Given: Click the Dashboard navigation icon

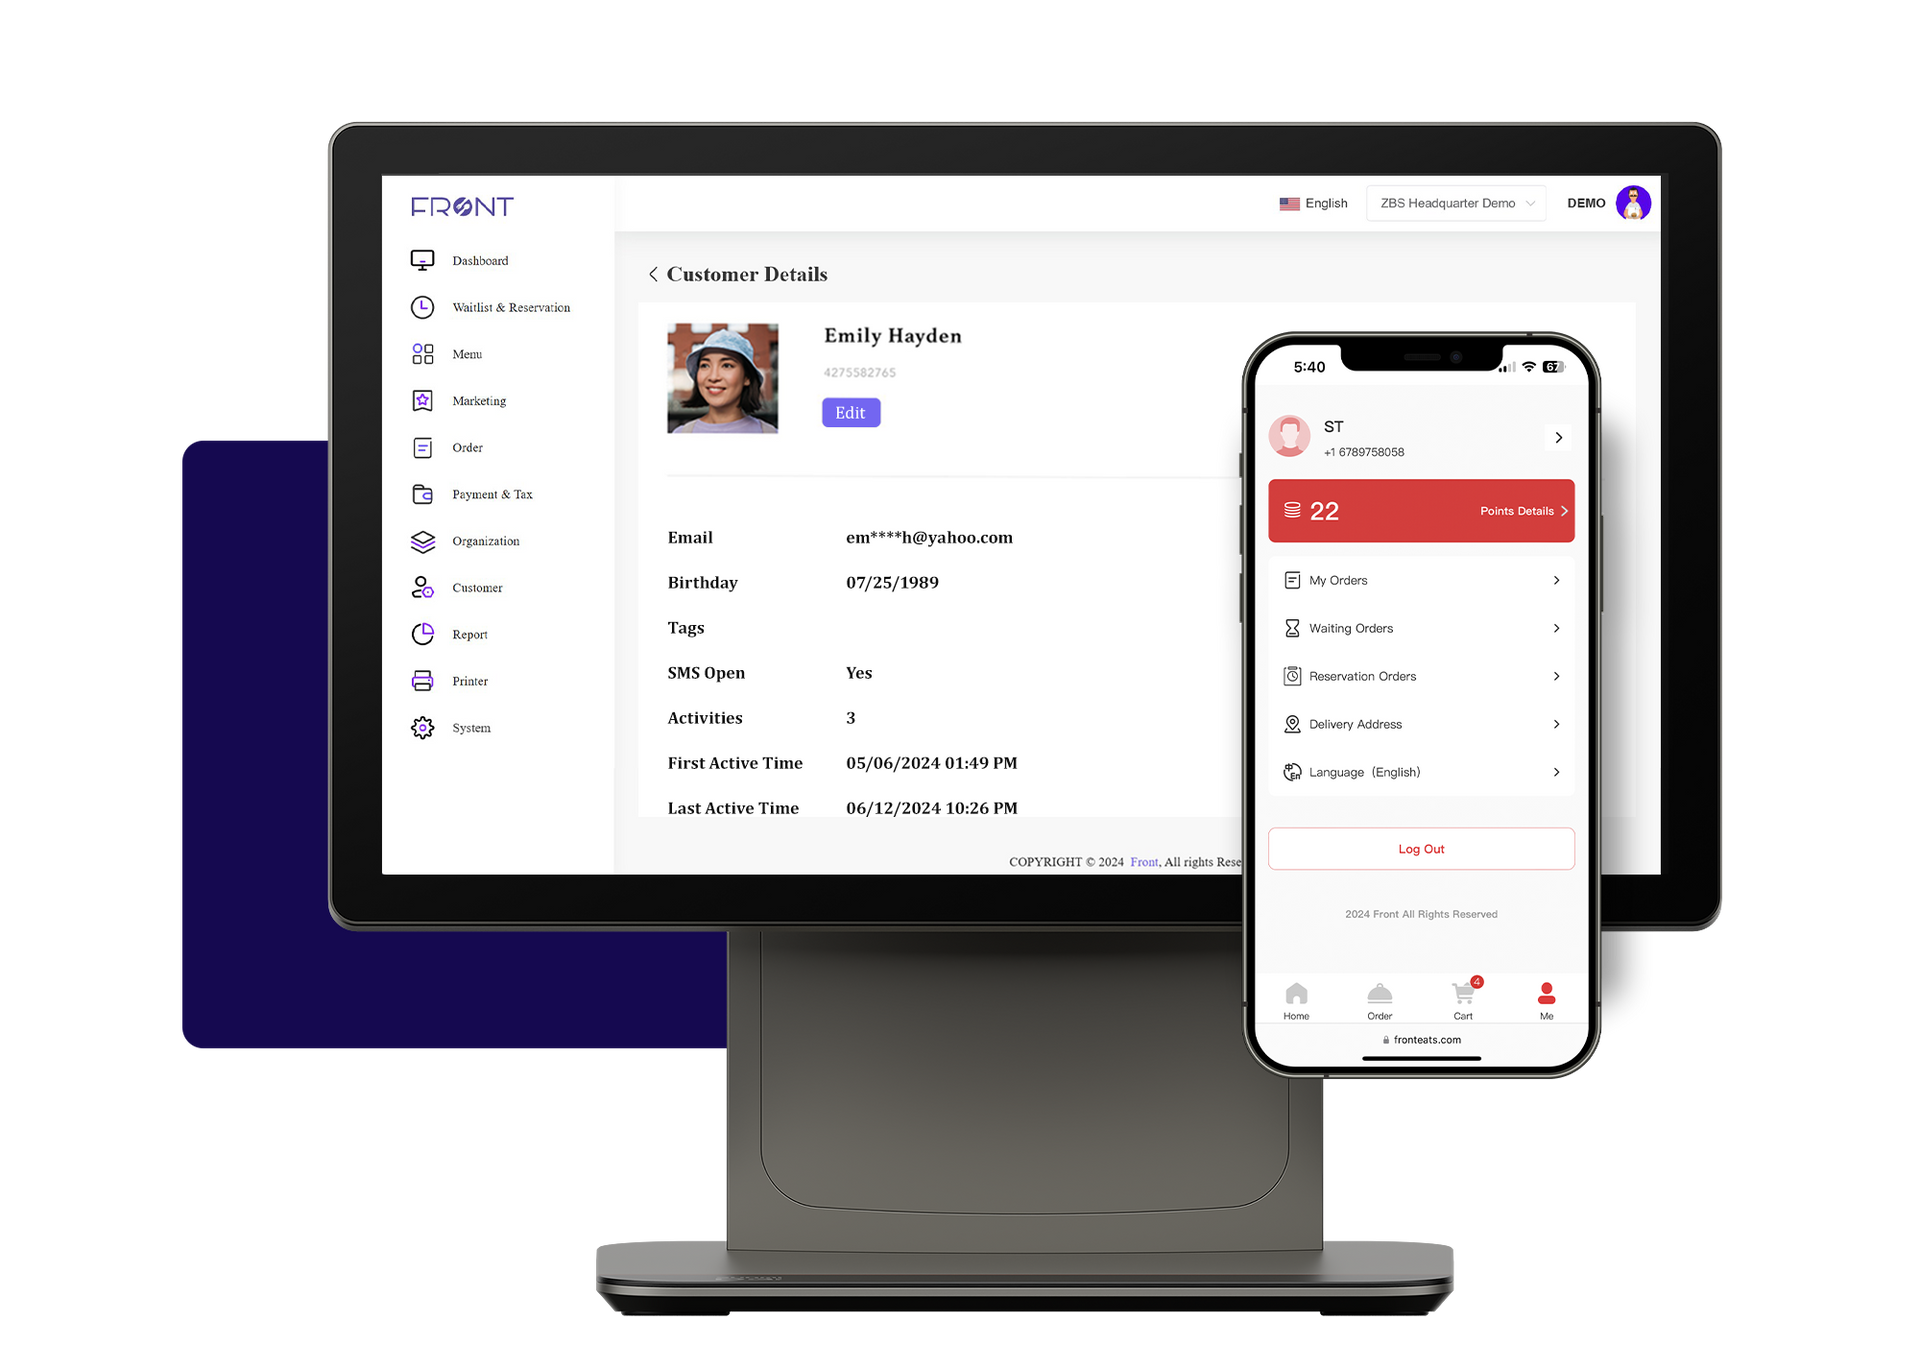Looking at the screenshot, I should click(420, 260).
